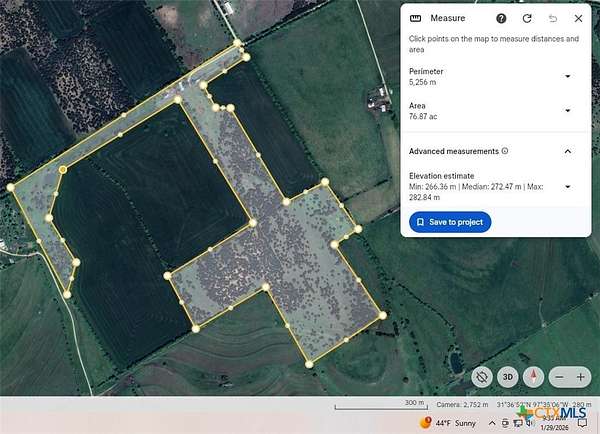600x434 pixels.
Task: Click the undo last point arrow
Action: point(553,18)
